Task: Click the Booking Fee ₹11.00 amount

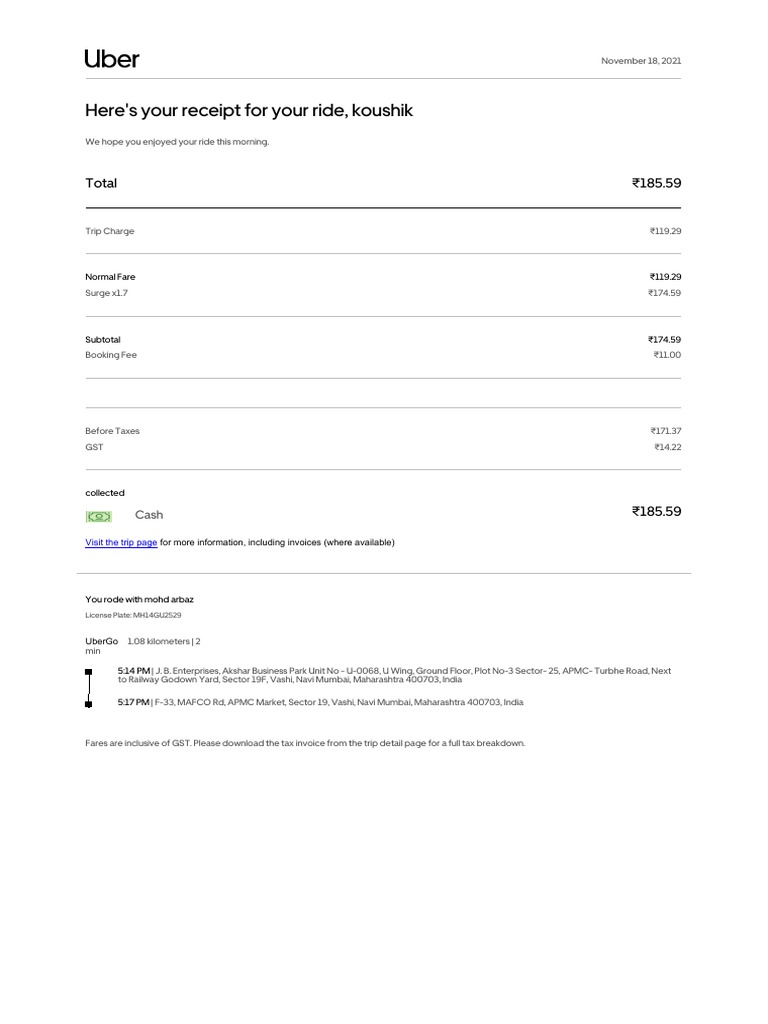Action: click(x=667, y=355)
